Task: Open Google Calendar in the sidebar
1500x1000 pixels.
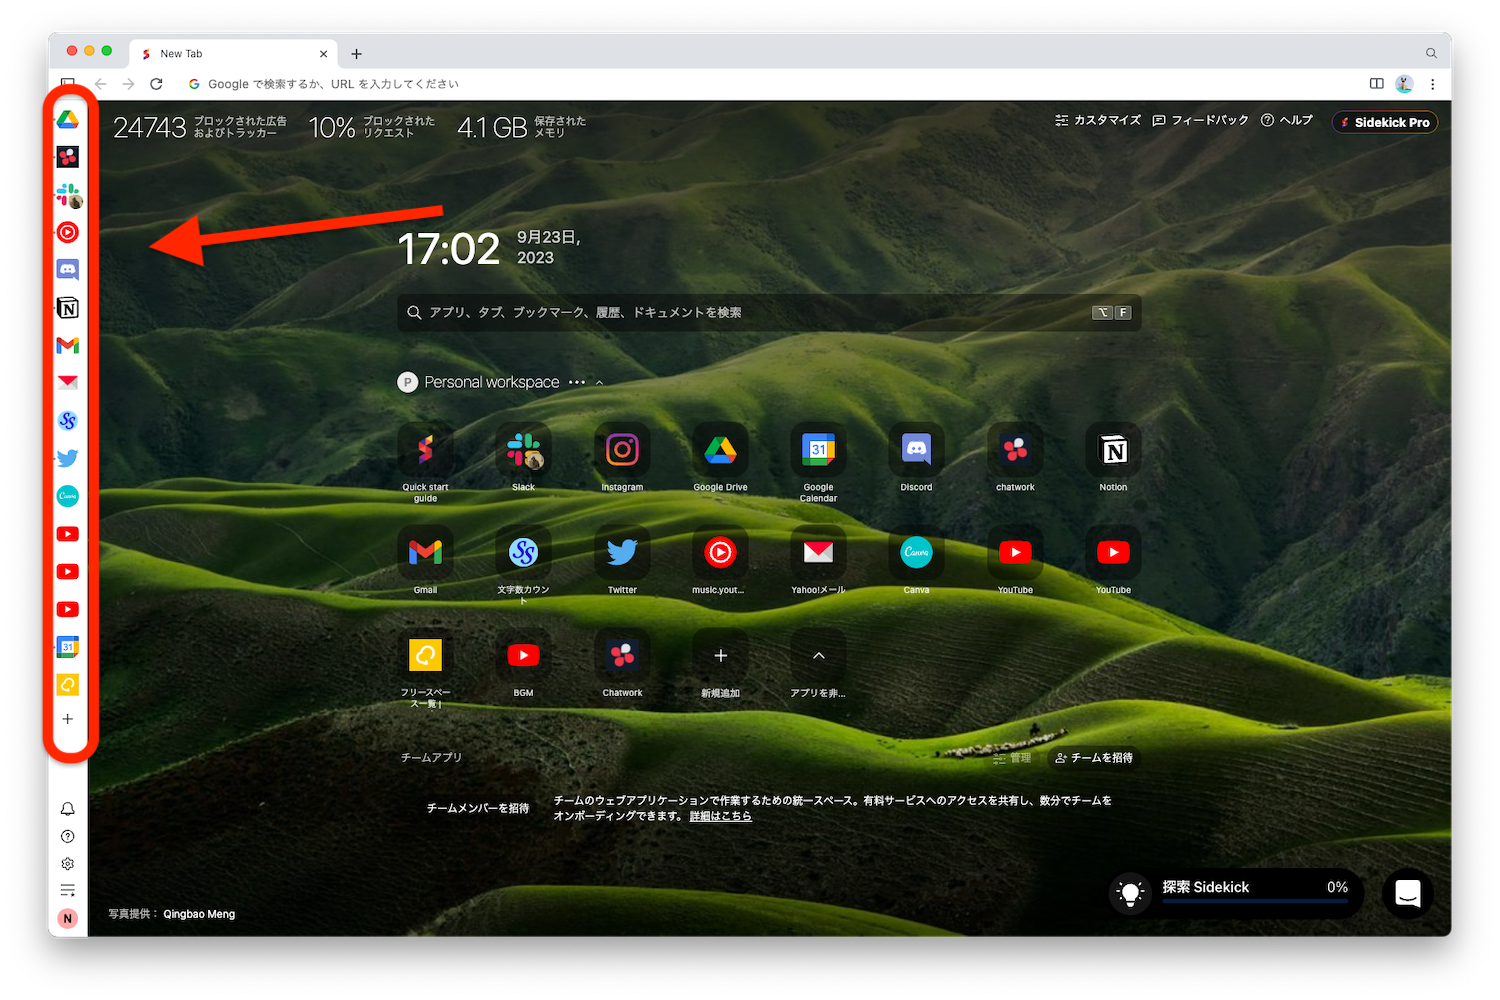Action: tap(68, 647)
